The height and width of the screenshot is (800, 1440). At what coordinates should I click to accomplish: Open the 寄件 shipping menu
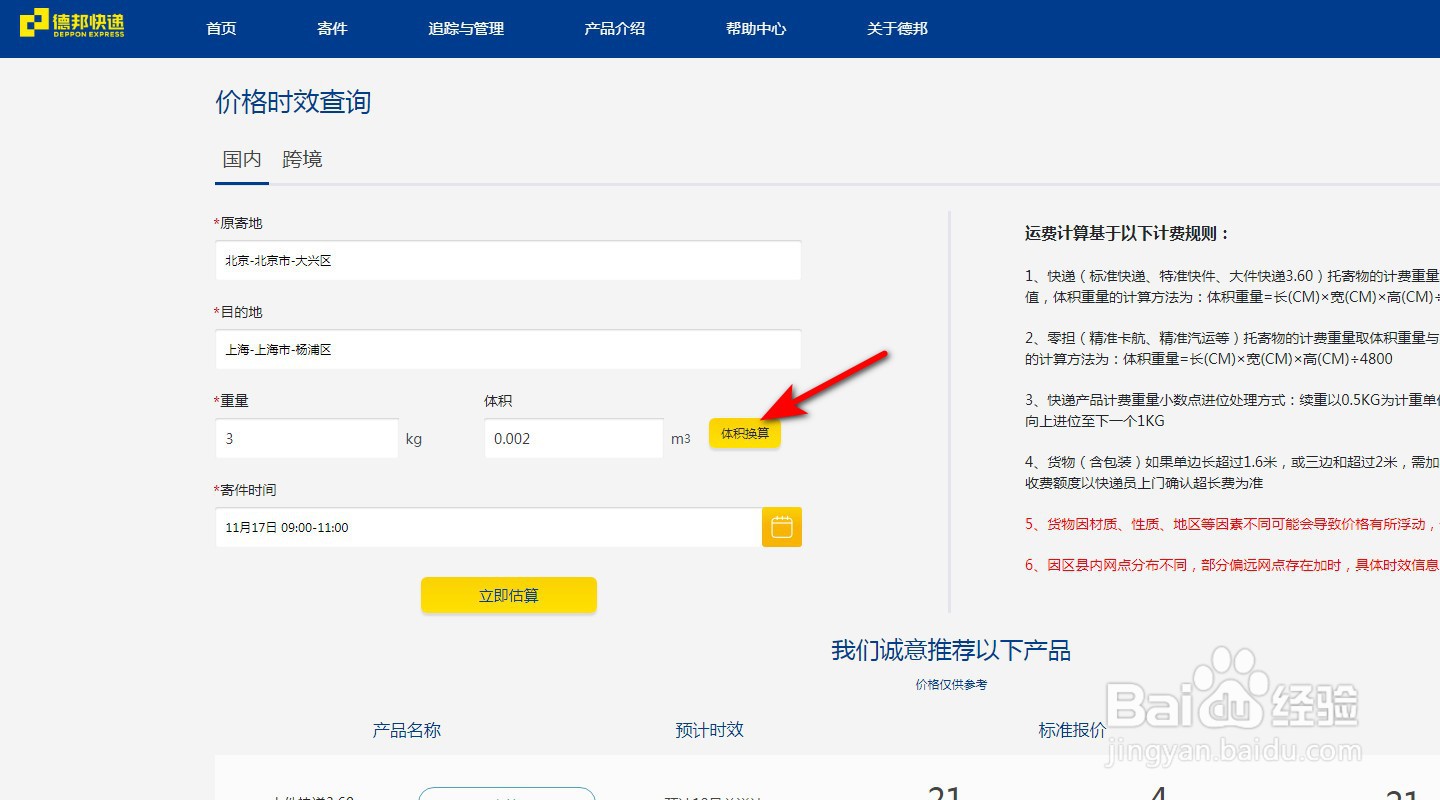(331, 29)
